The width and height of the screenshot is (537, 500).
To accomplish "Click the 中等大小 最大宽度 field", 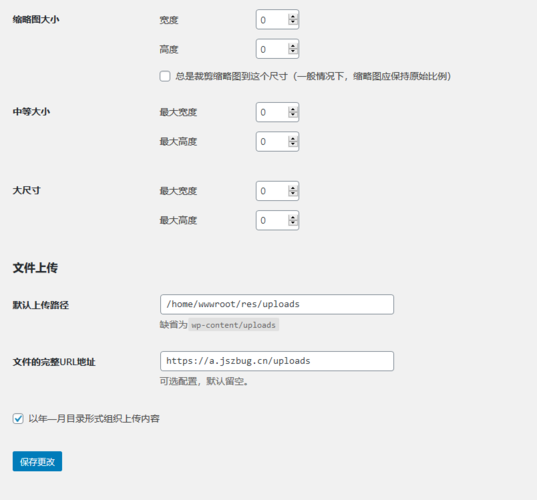I will 277,112.
